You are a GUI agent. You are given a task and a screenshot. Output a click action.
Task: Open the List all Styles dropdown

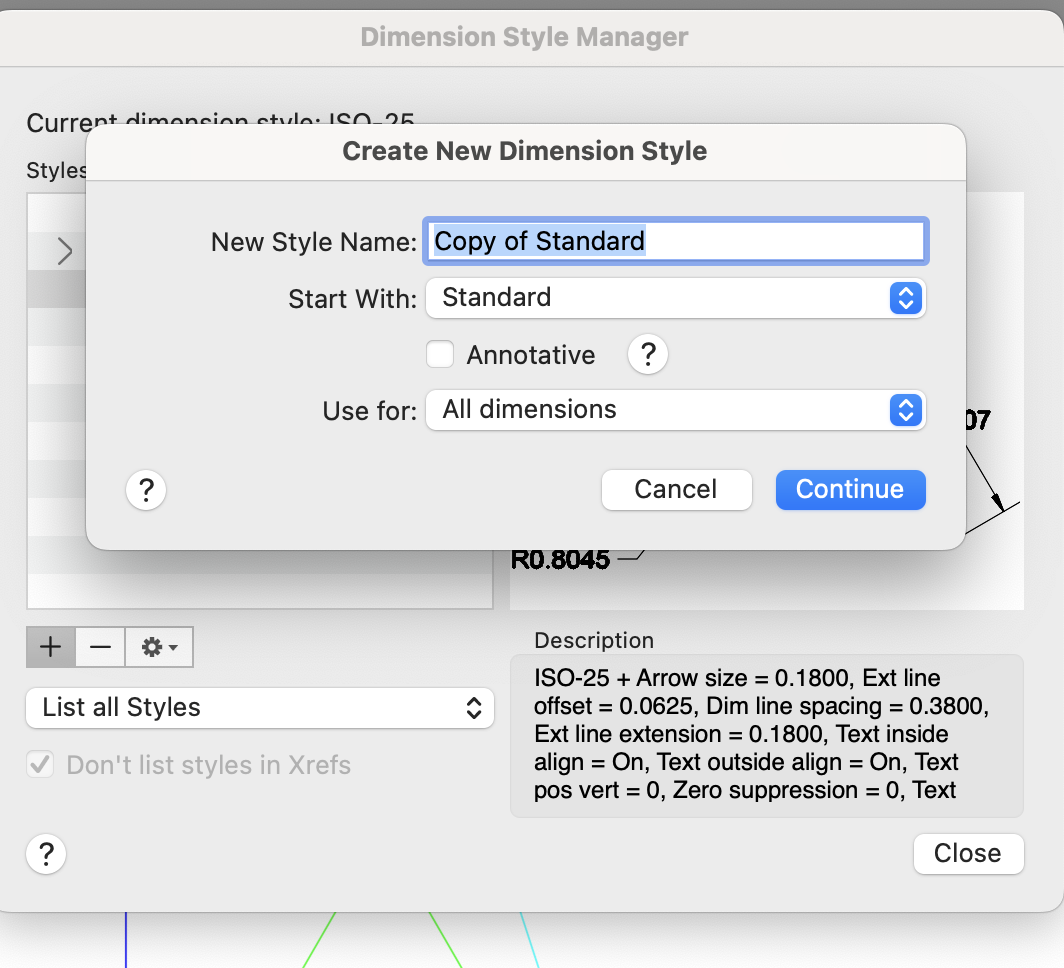(x=260, y=708)
